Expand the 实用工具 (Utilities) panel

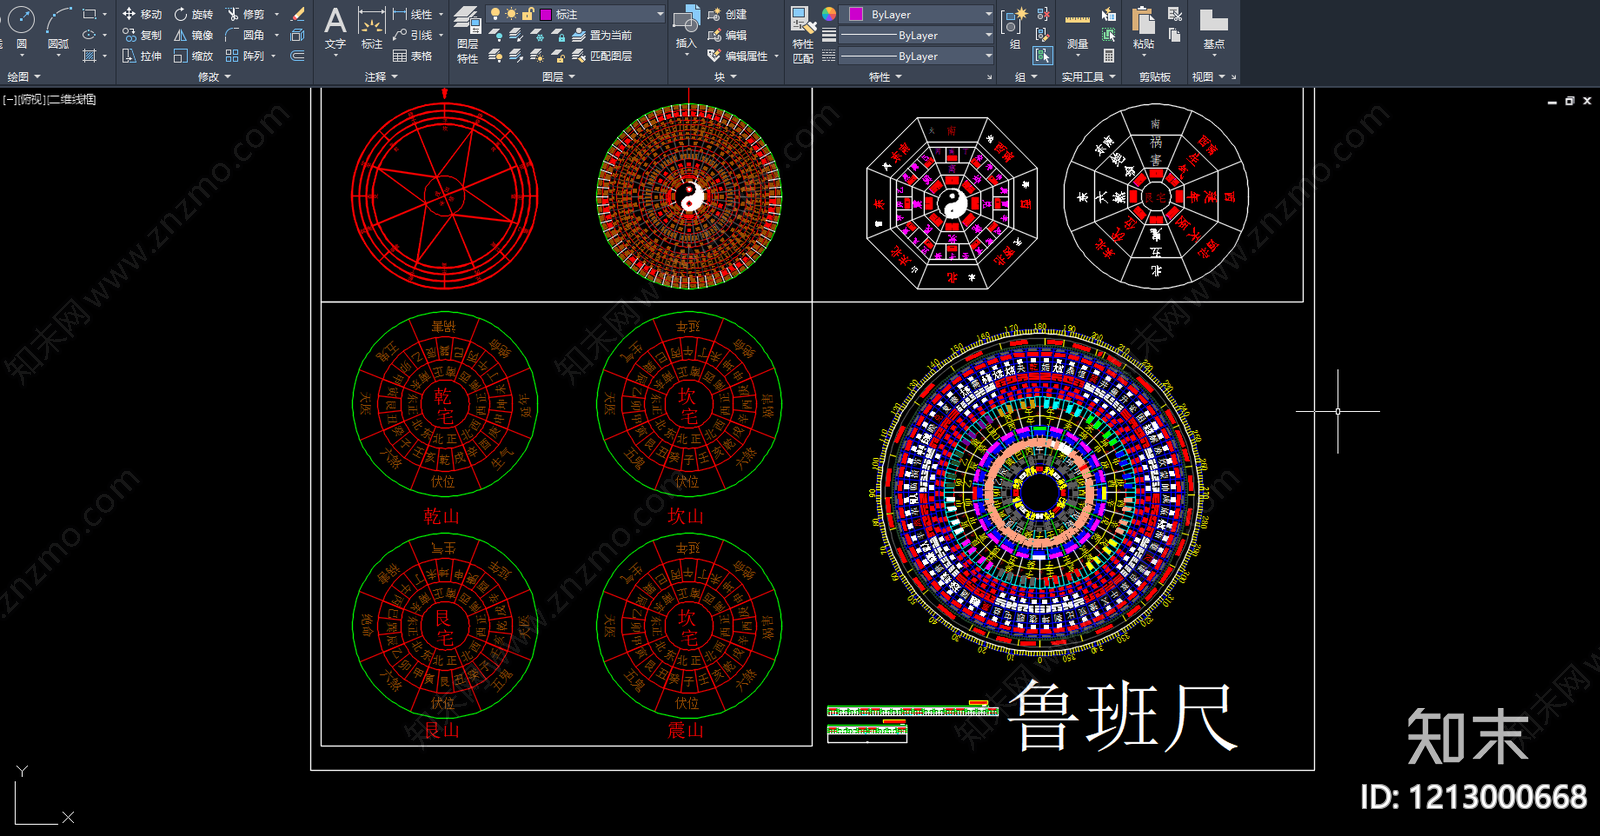pyautogui.click(x=1089, y=76)
